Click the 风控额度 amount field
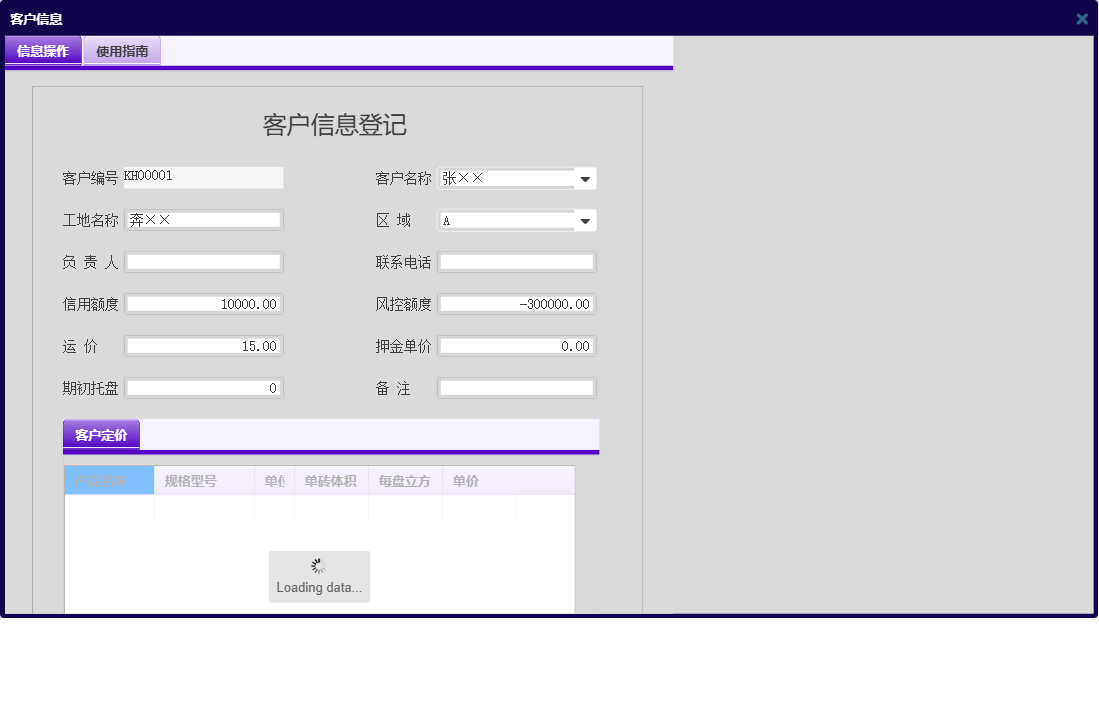Viewport: 1099px width, 712px height. (x=516, y=303)
